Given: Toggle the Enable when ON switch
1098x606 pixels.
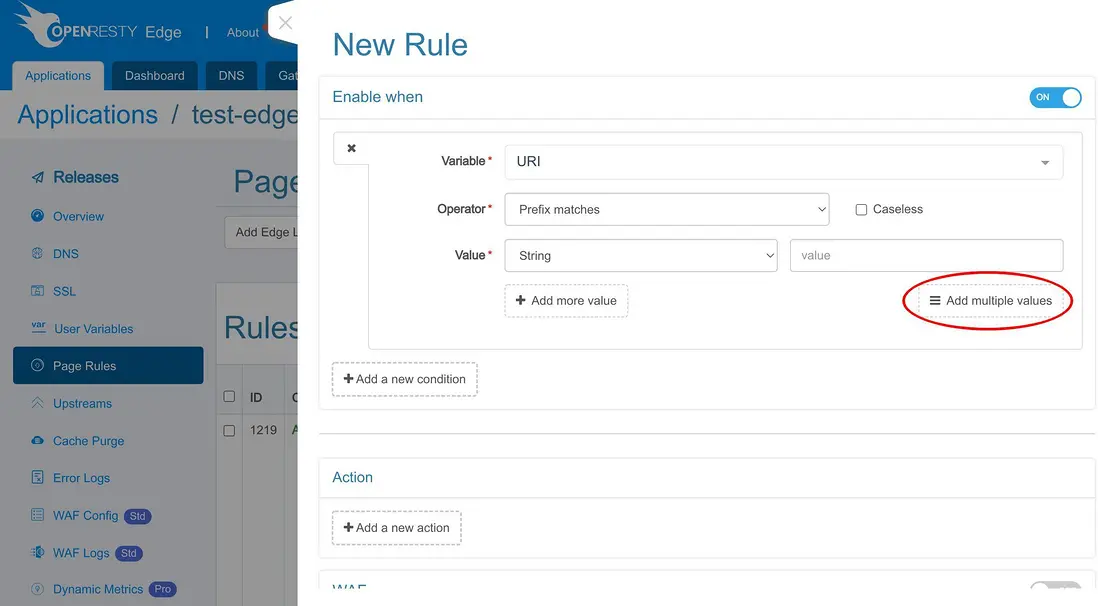Looking at the screenshot, I should click(x=1055, y=97).
